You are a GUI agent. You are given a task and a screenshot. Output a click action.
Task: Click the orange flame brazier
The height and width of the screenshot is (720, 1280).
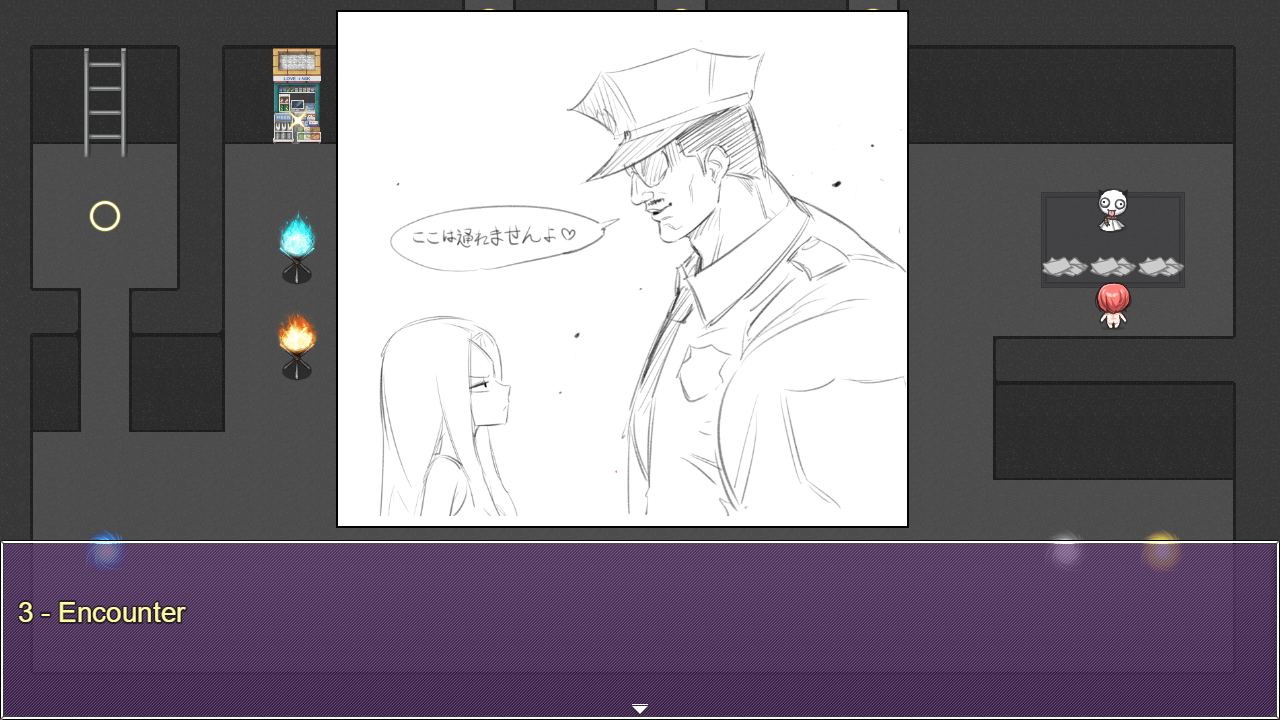click(x=297, y=346)
